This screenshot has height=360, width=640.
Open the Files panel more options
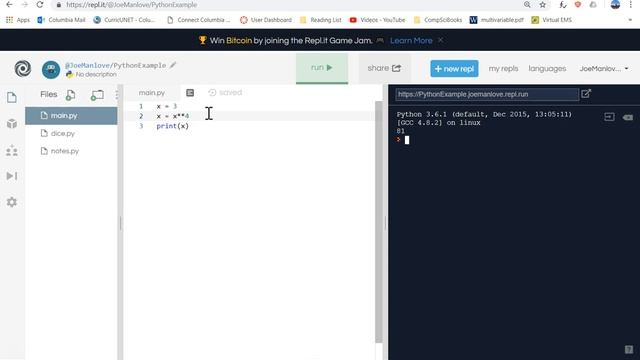point(117,95)
